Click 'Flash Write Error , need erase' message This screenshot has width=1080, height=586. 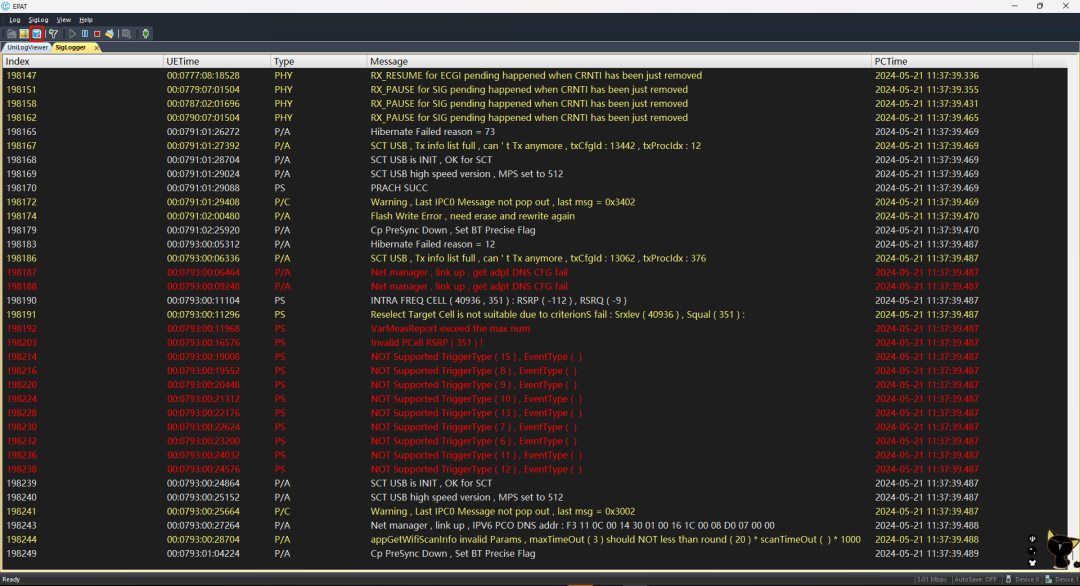click(x=472, y=216)
